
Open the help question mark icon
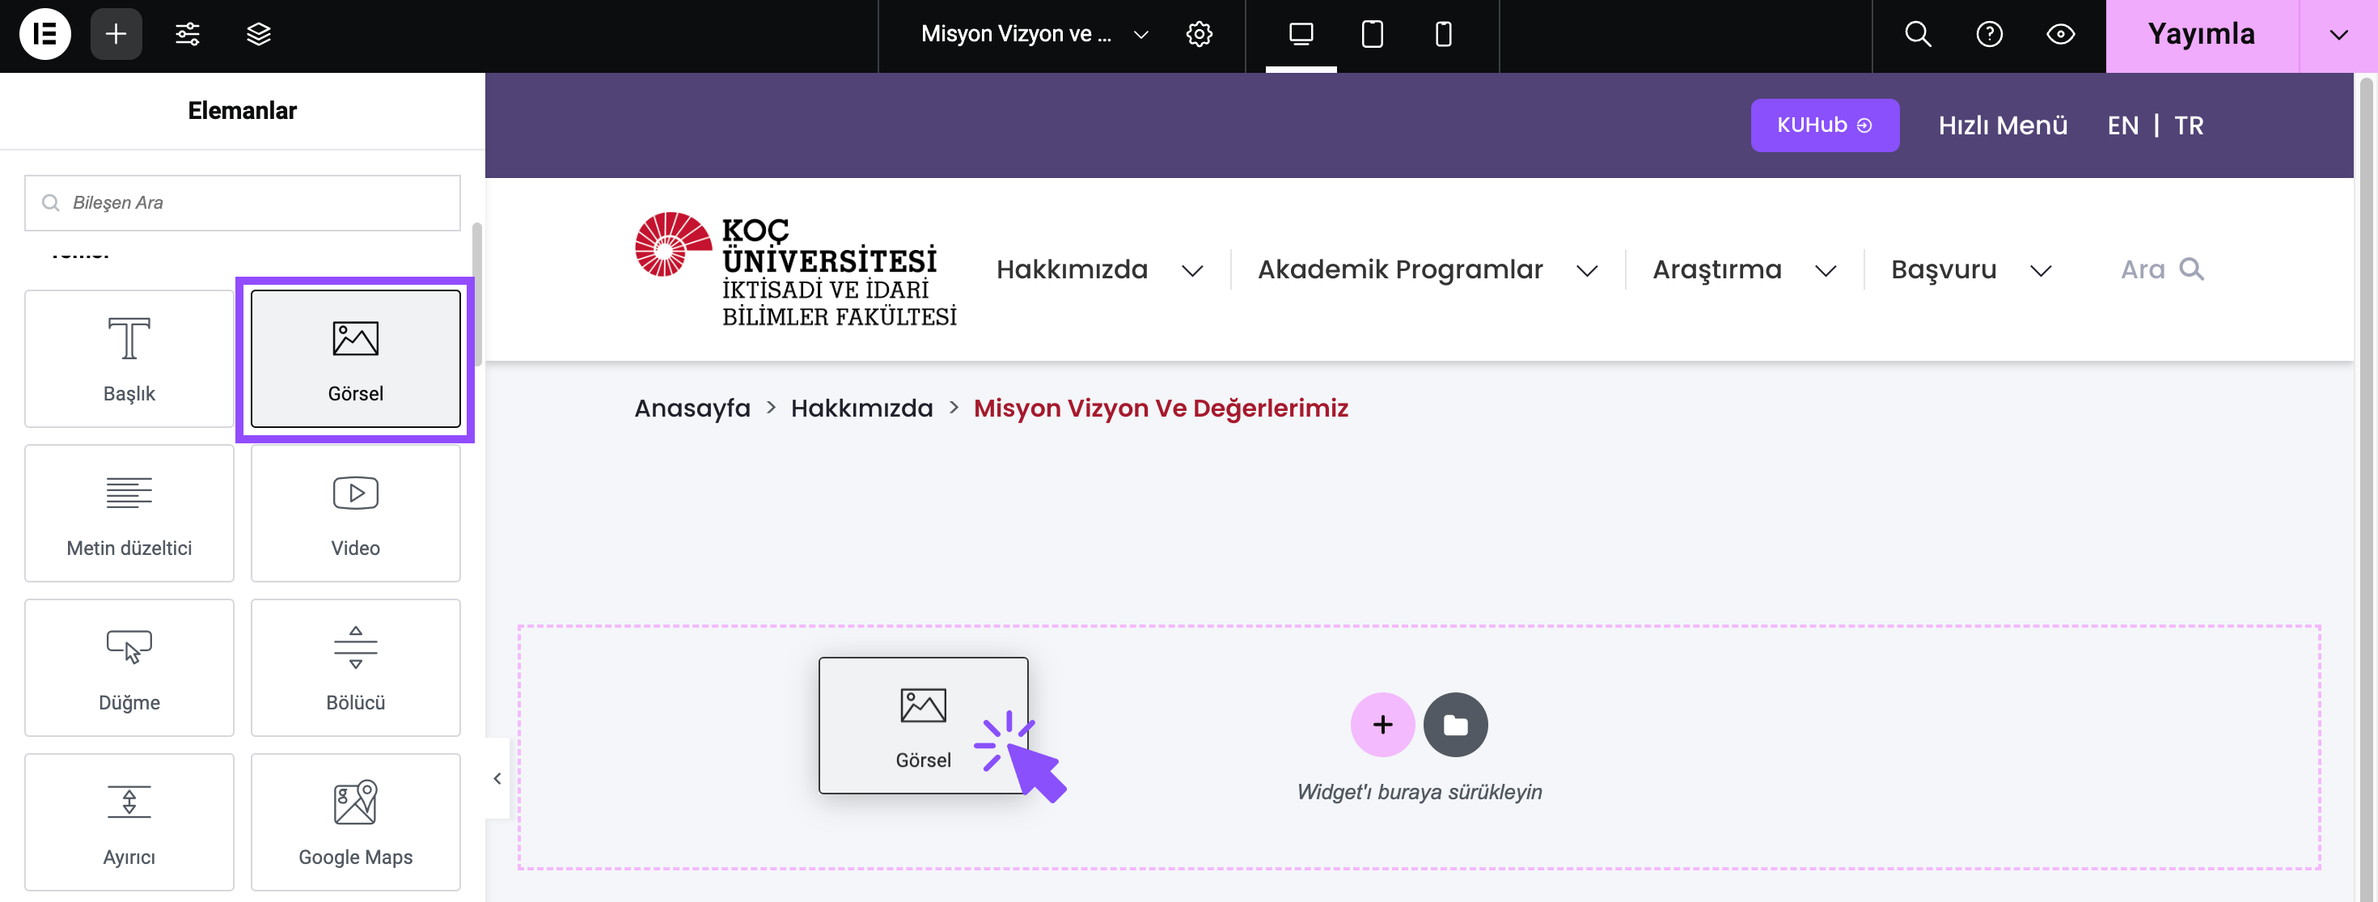tap(1989, 34)
